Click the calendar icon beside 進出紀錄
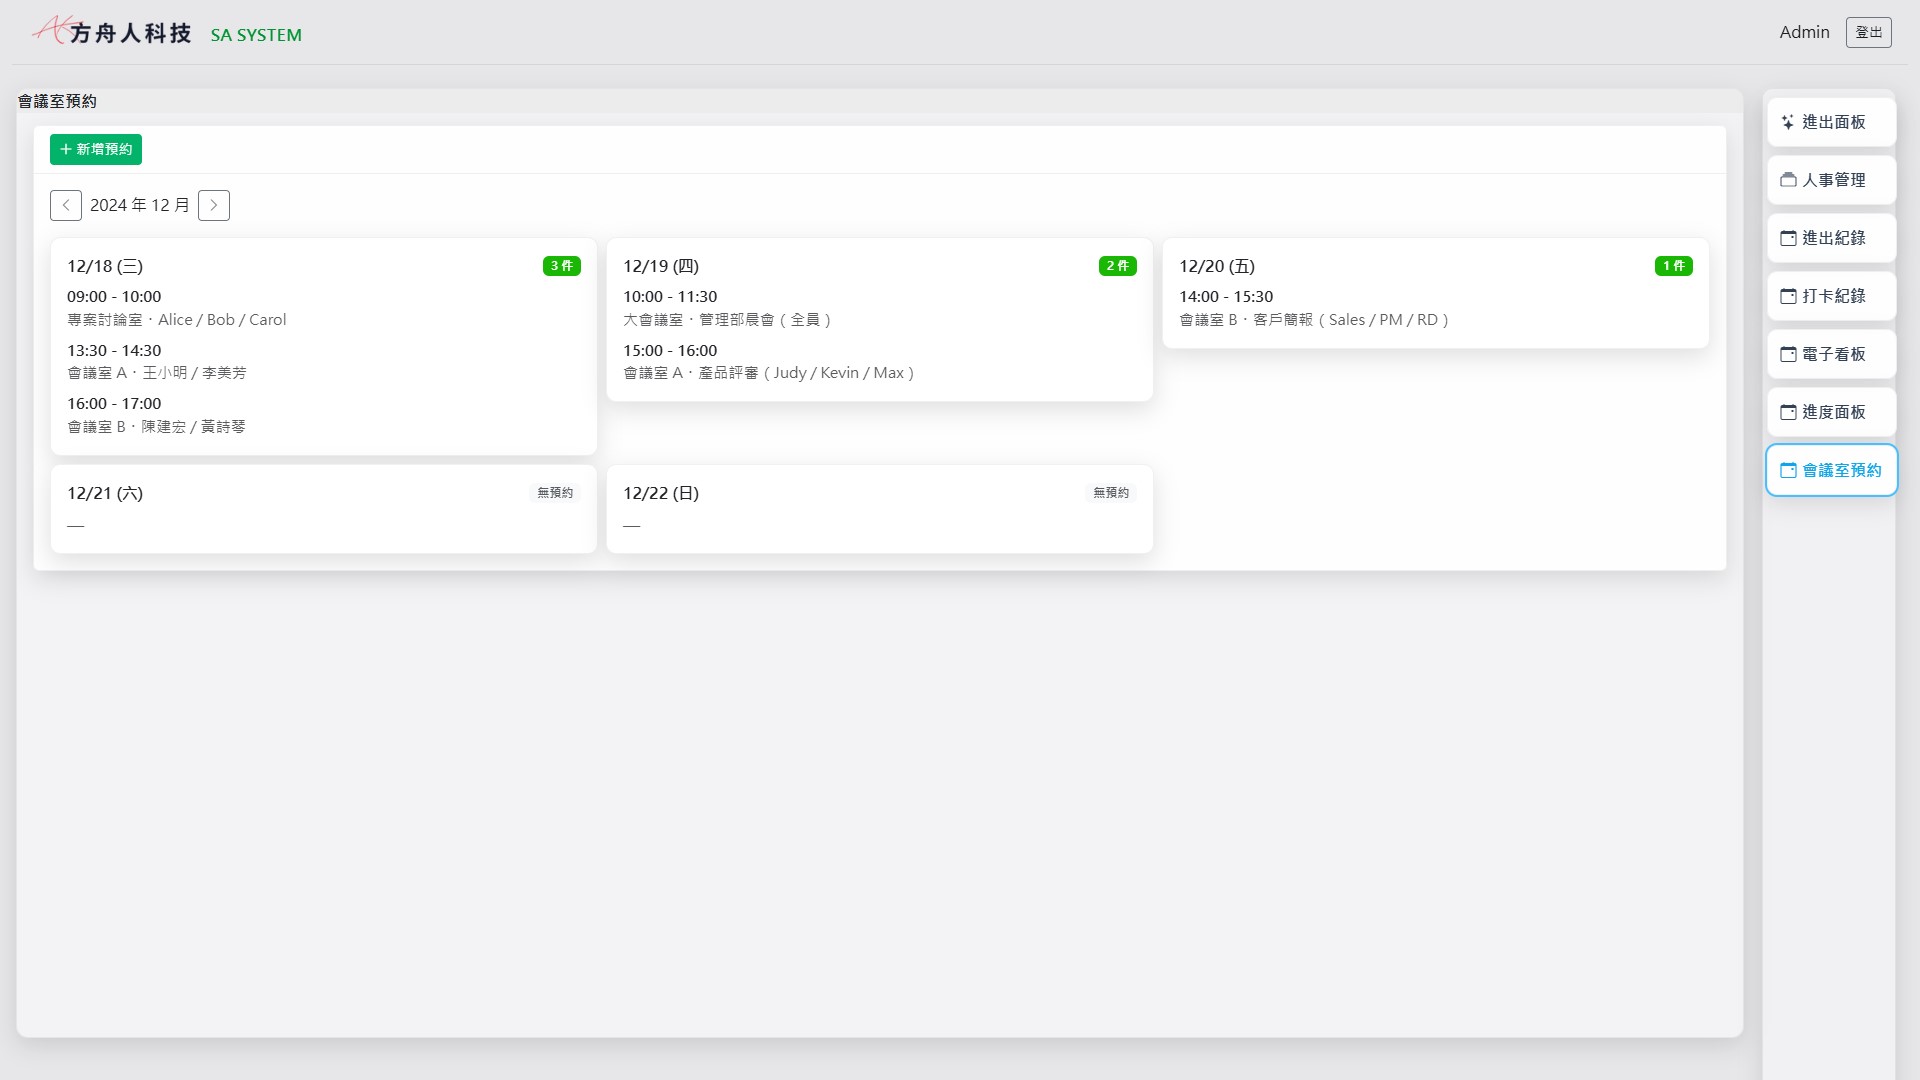1920x1080 pixels. pos(1788,238)
